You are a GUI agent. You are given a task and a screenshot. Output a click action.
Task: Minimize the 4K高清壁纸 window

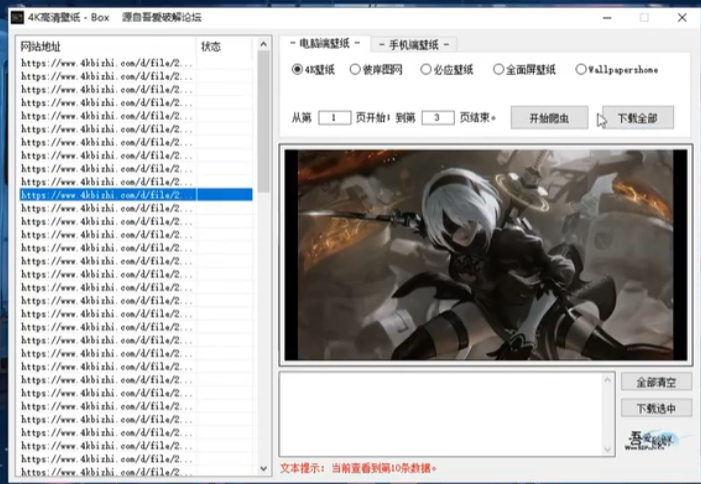click(607, 18)
